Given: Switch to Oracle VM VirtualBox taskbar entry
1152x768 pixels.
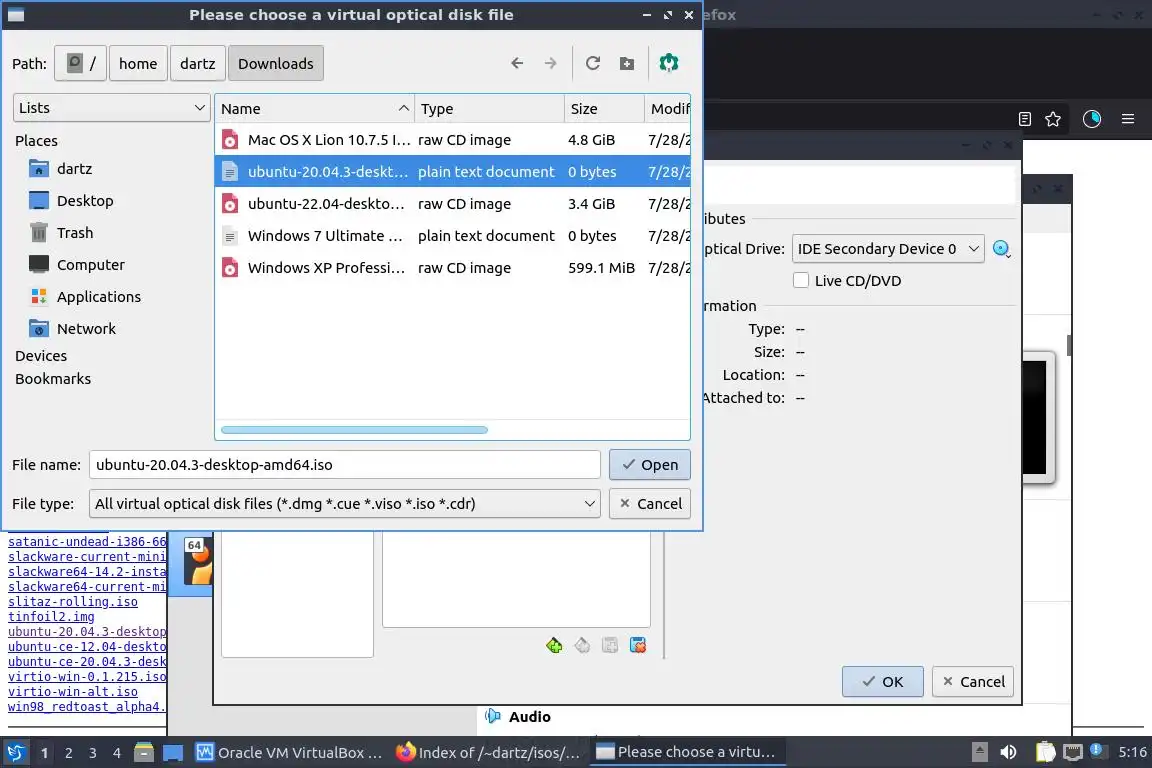Looking at the screenshot, I should (x=289, y=752).
